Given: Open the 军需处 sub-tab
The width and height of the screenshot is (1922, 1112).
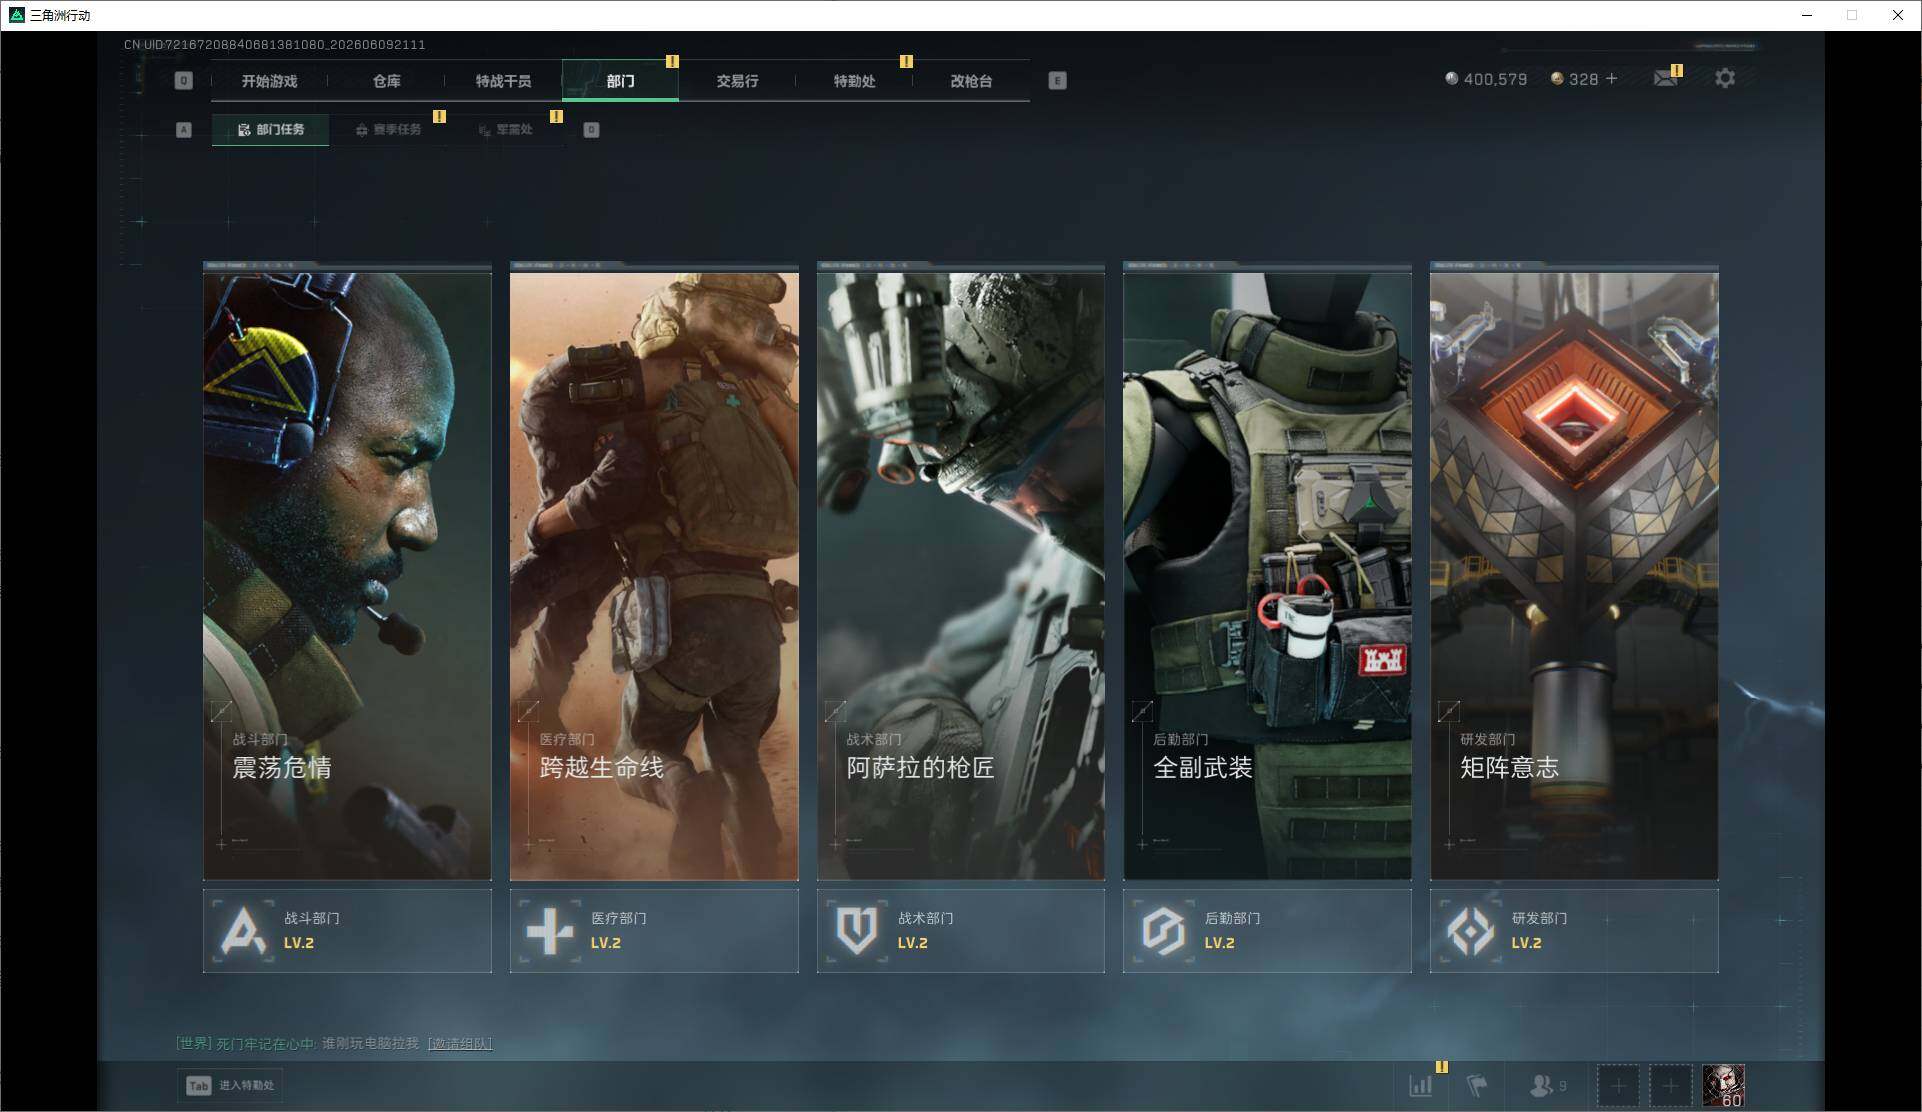Looking at the screenshot, I should [x=506, y=130].
